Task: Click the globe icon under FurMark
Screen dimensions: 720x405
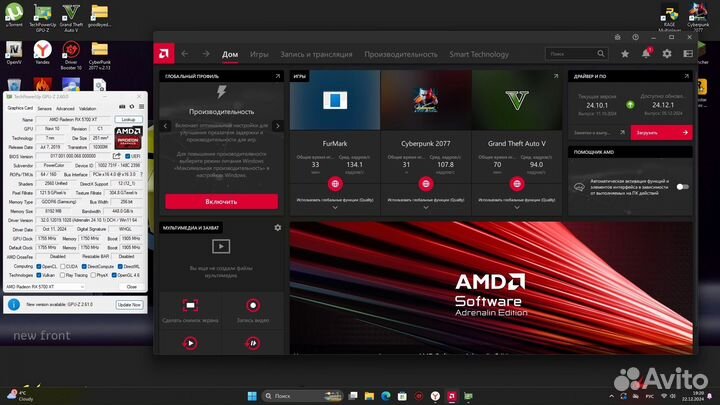Action: [x=335, y=184]
